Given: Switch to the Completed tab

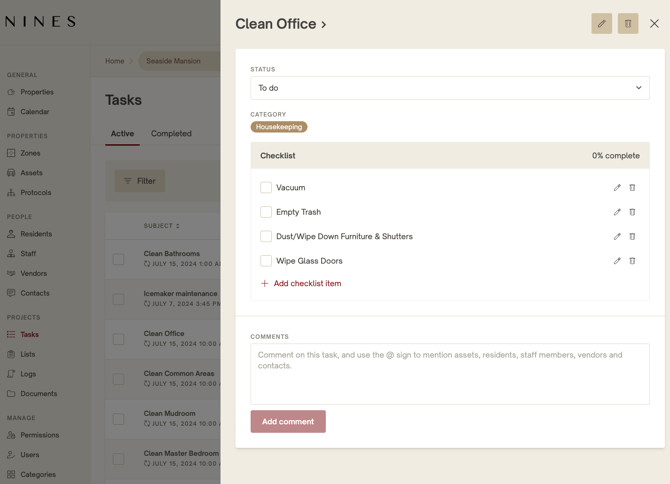Looking at the screenshot, I should point(171,133).
